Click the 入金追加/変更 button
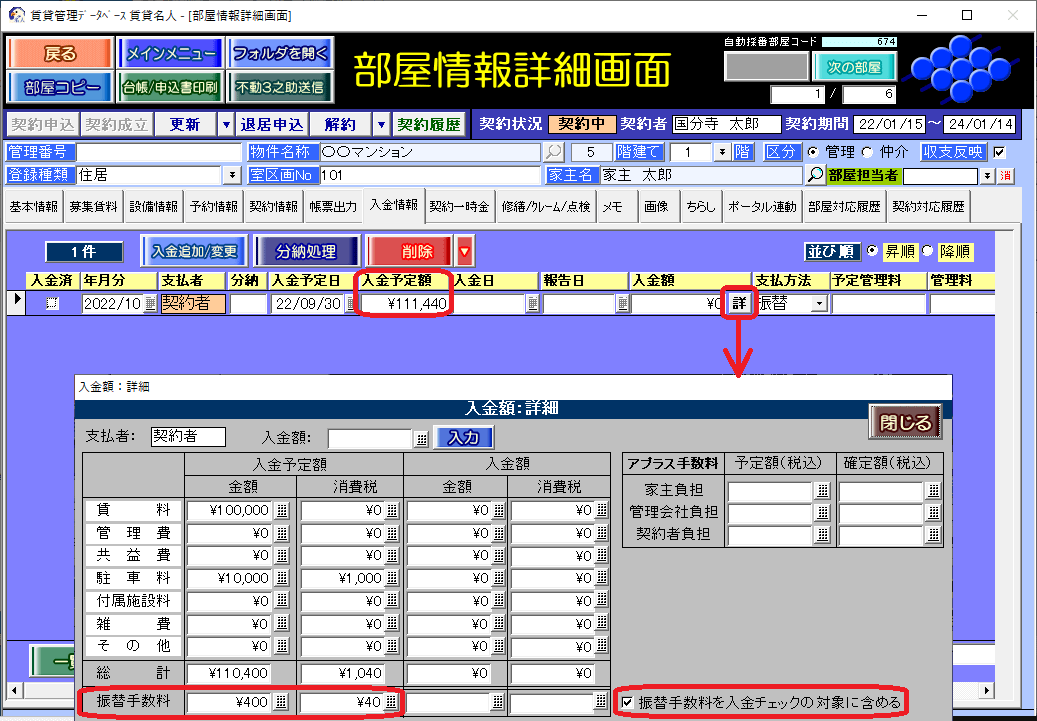 point(194,251)
